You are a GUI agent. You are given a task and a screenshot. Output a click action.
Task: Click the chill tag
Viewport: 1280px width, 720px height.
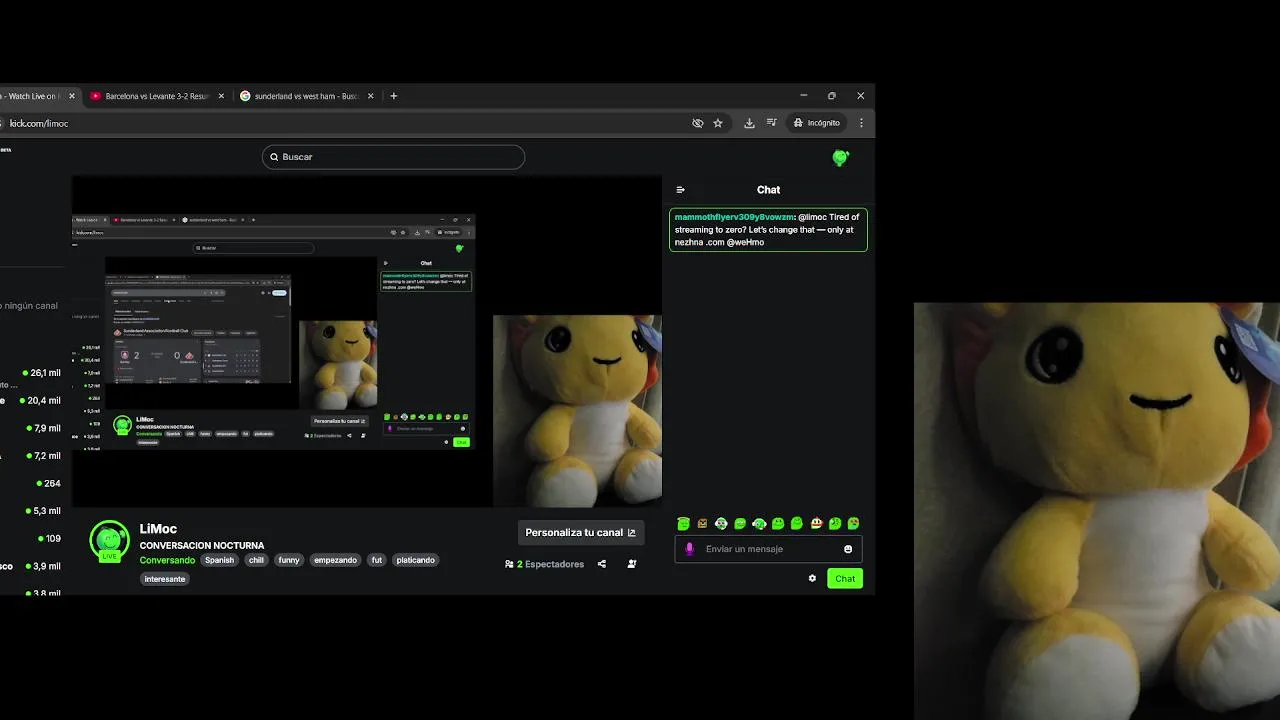pos(256,560)
